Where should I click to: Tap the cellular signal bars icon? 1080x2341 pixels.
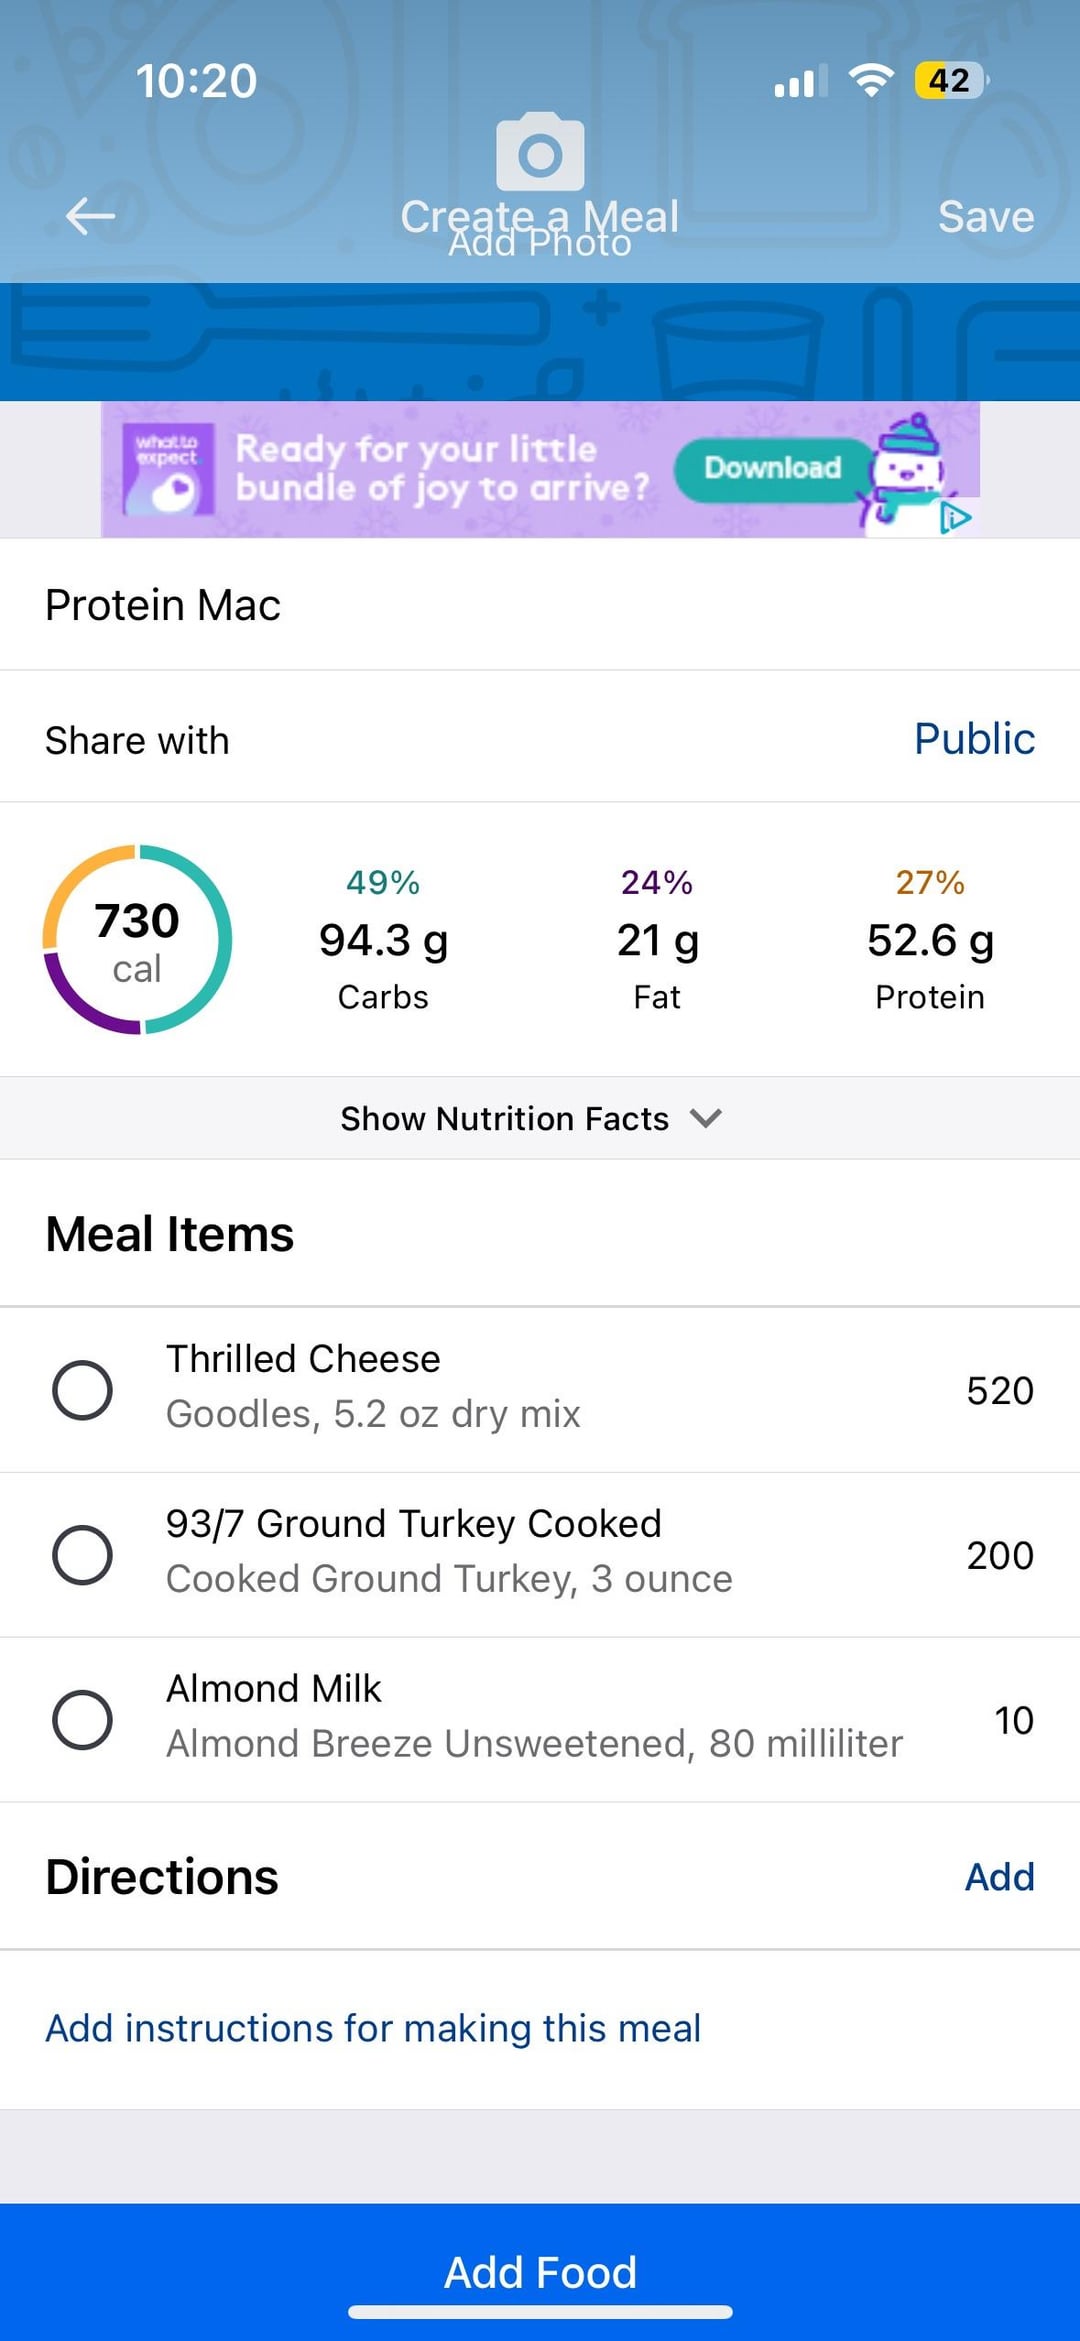(800, 80)
